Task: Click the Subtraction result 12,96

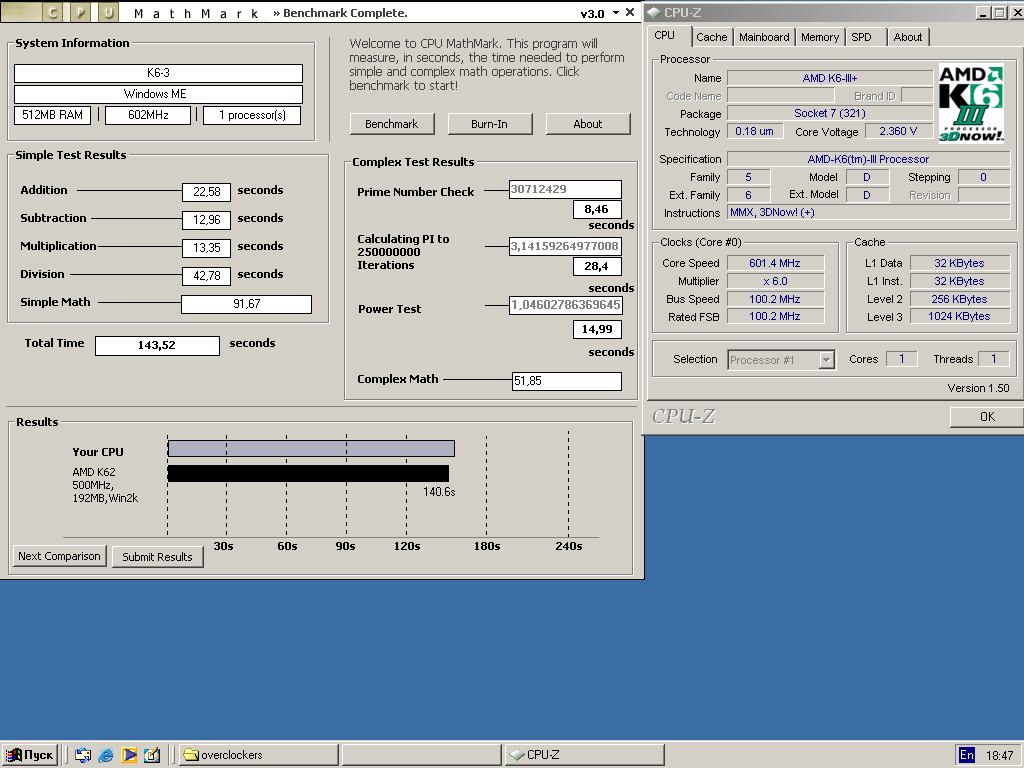Action: click(x=206, y=220)
